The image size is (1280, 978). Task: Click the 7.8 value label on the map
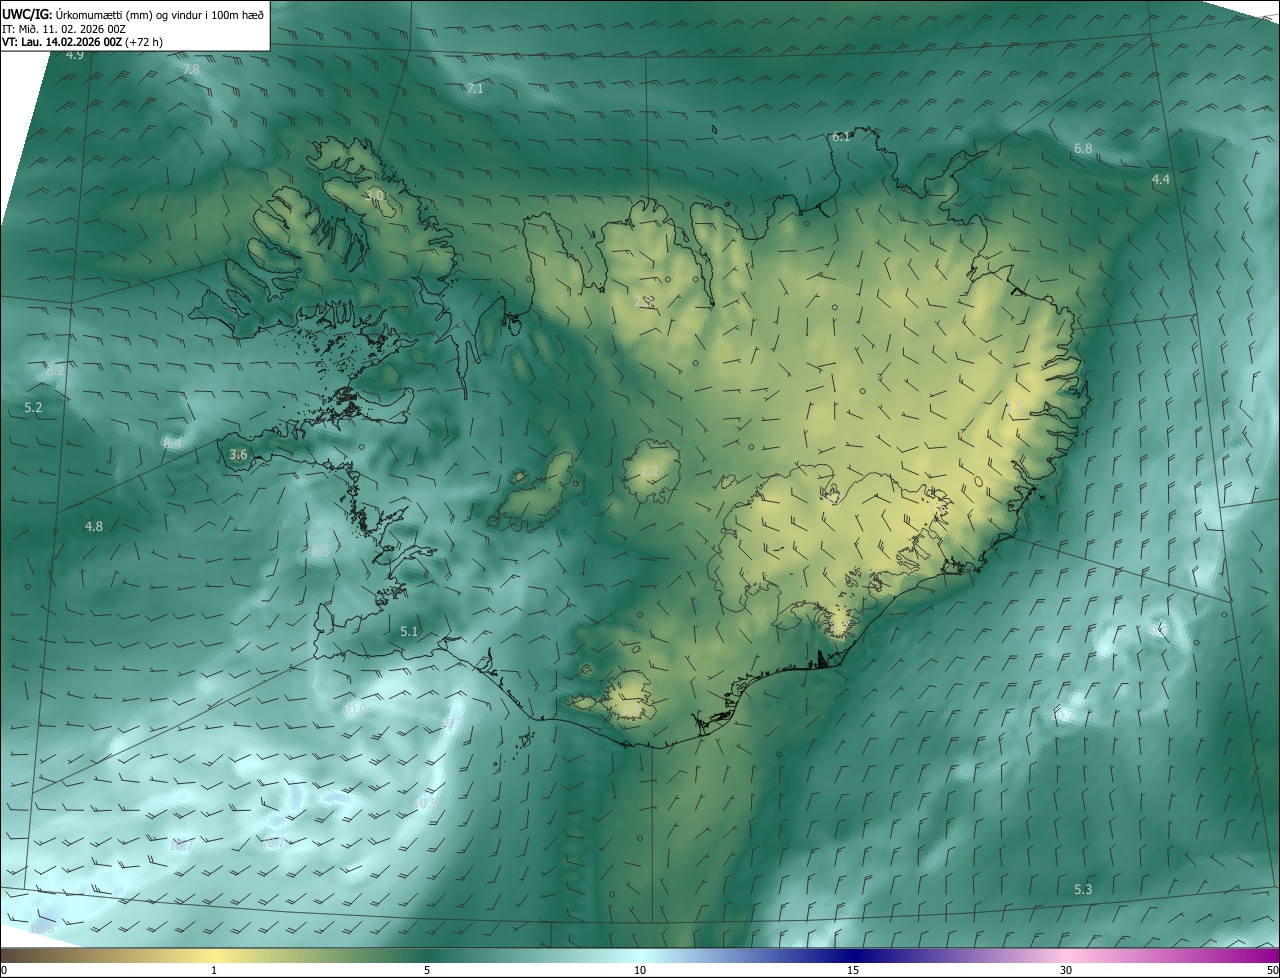pos(191,69)
